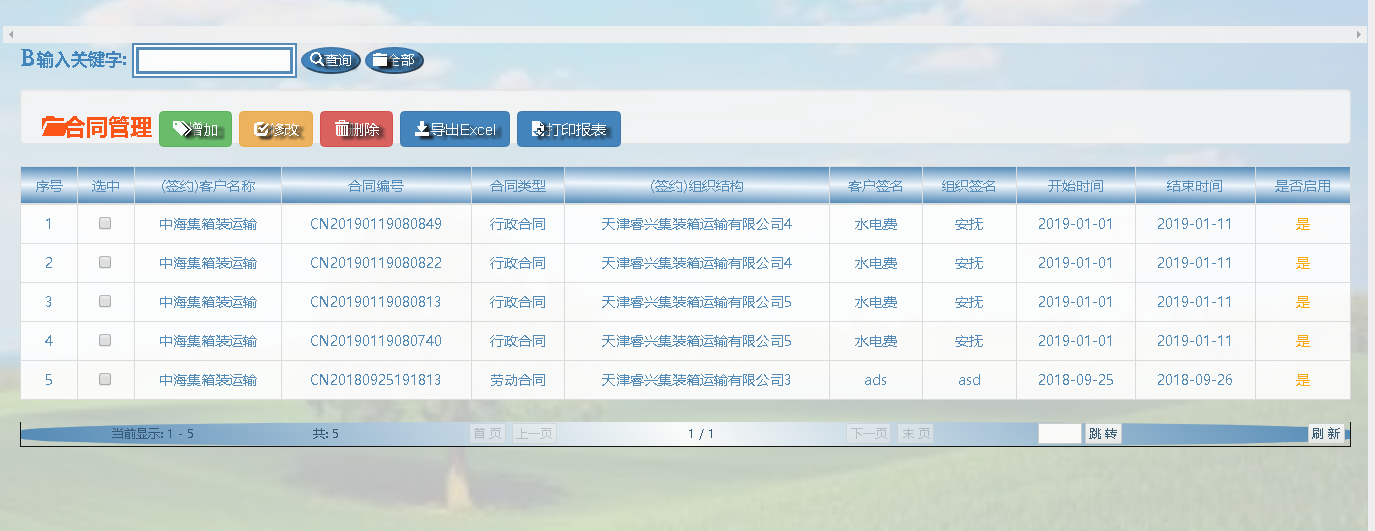1375x531 pixels.
Task: Tick the checkbox in row 1
Action: (105, 224)
